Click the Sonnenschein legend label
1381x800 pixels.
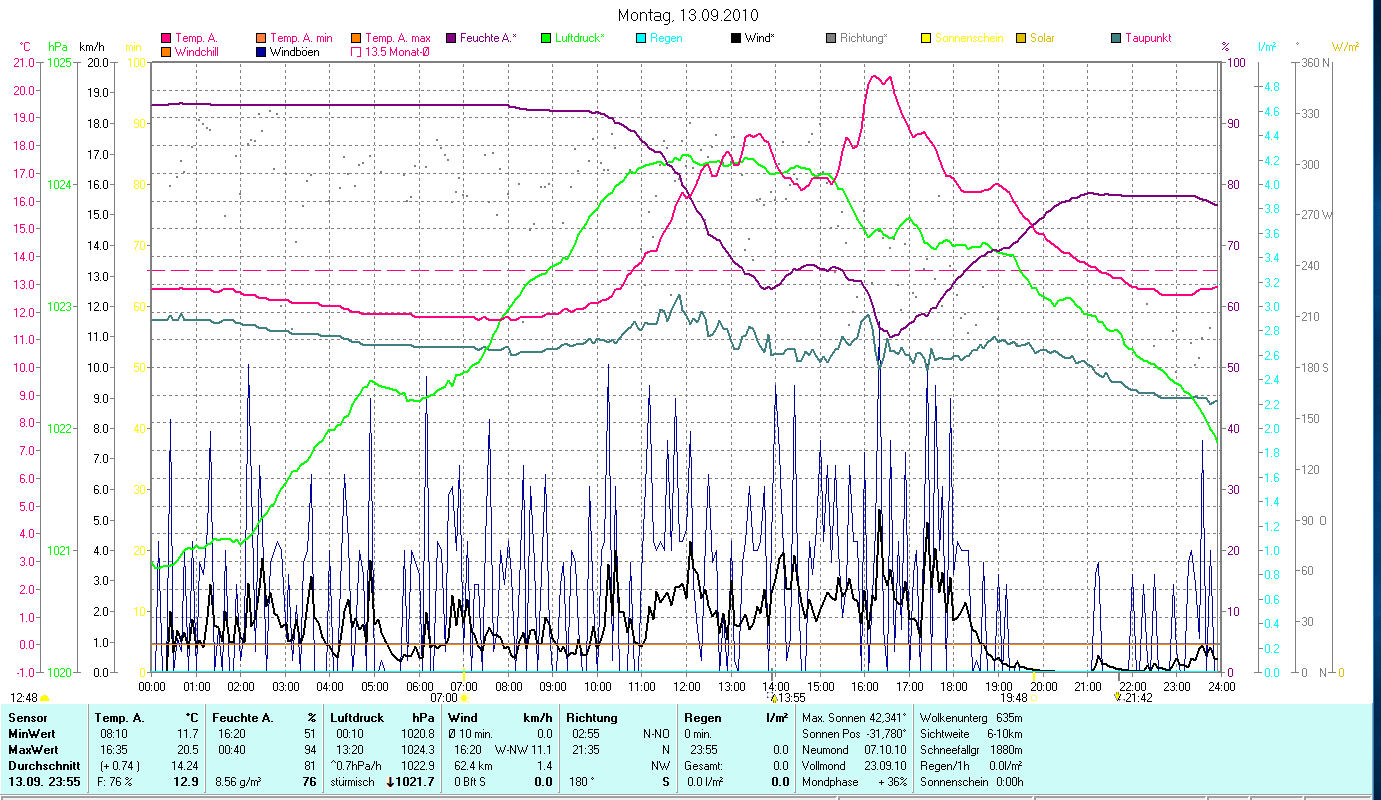coord(968,38)
